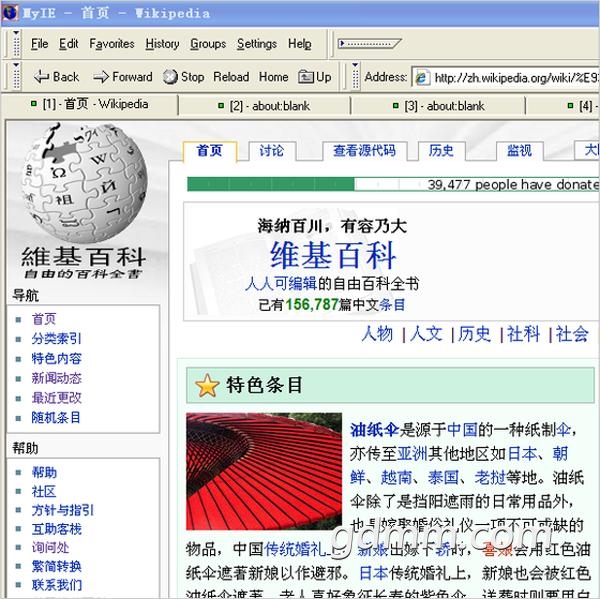Click the green marker on tab [3]
This screenshot has height=599, width=600.
396,105
